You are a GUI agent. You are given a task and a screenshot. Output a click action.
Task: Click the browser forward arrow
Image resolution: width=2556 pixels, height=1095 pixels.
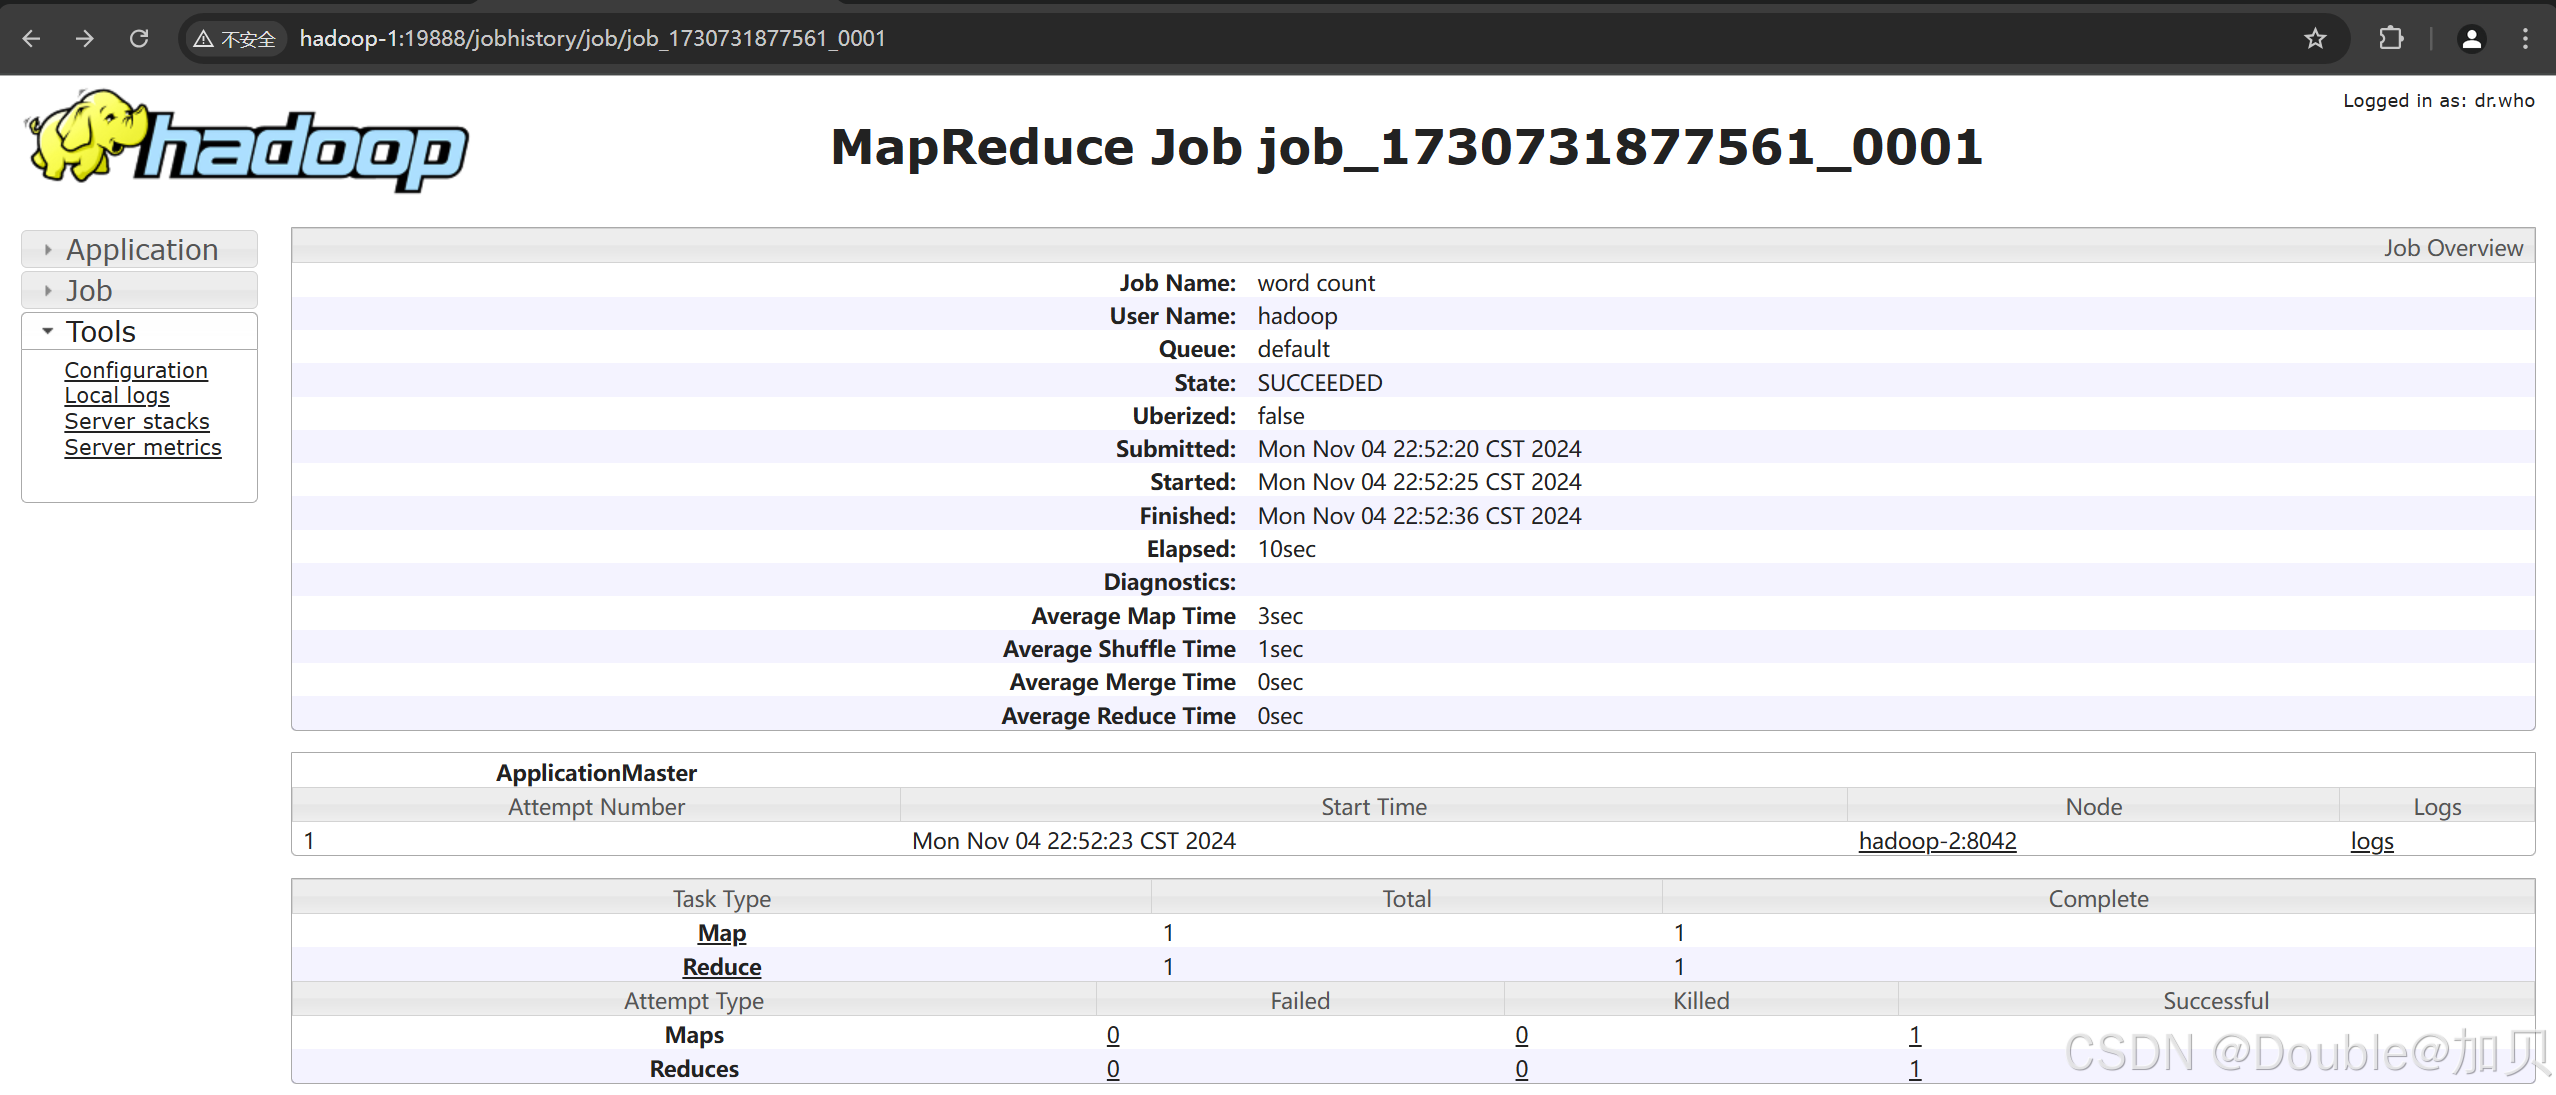click(x=85, y=38)
